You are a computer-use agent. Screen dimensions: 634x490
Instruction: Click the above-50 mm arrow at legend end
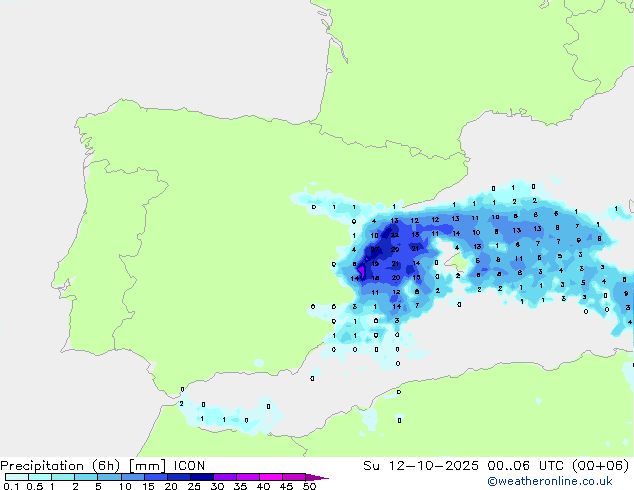click(317, 477)
